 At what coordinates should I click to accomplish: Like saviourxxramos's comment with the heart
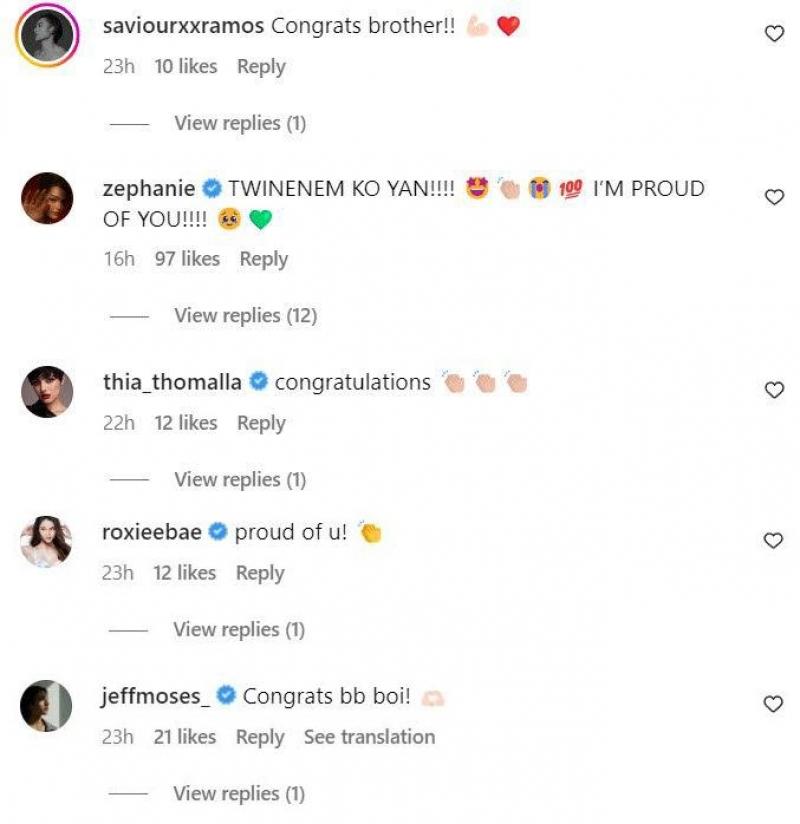click(x=774, y=34)
